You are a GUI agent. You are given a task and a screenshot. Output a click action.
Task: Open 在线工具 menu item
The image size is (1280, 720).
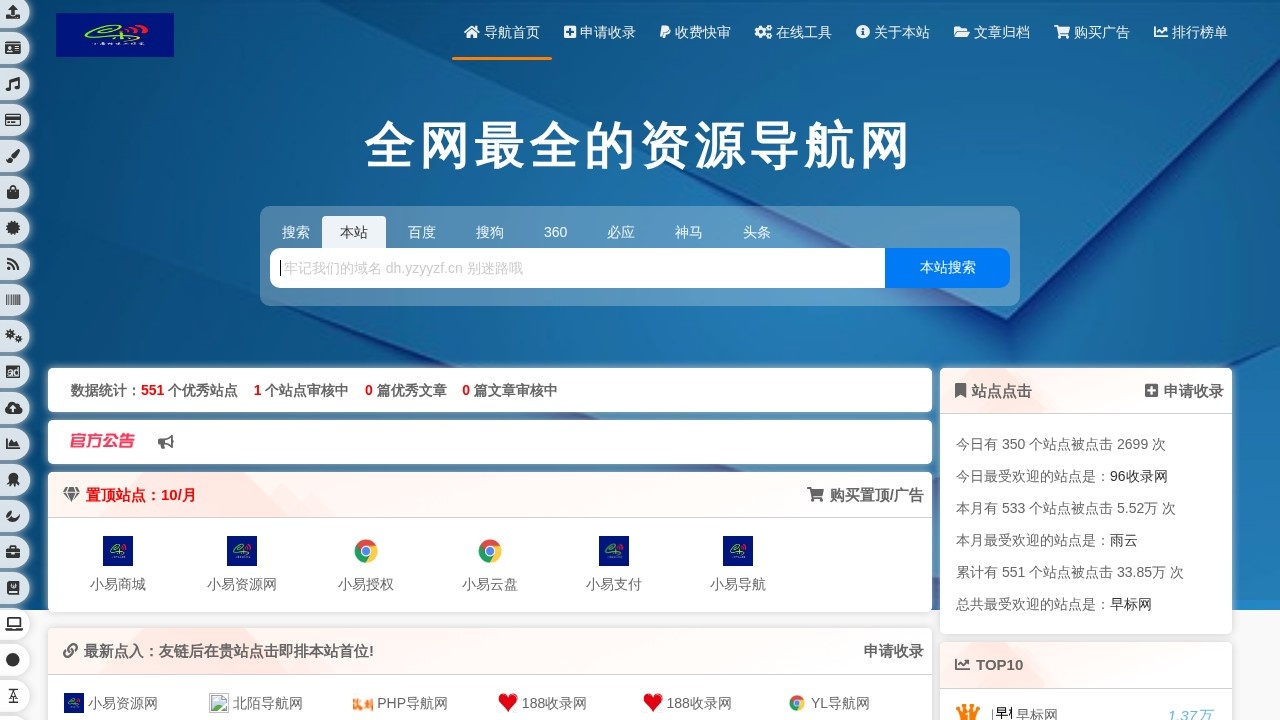793,32
